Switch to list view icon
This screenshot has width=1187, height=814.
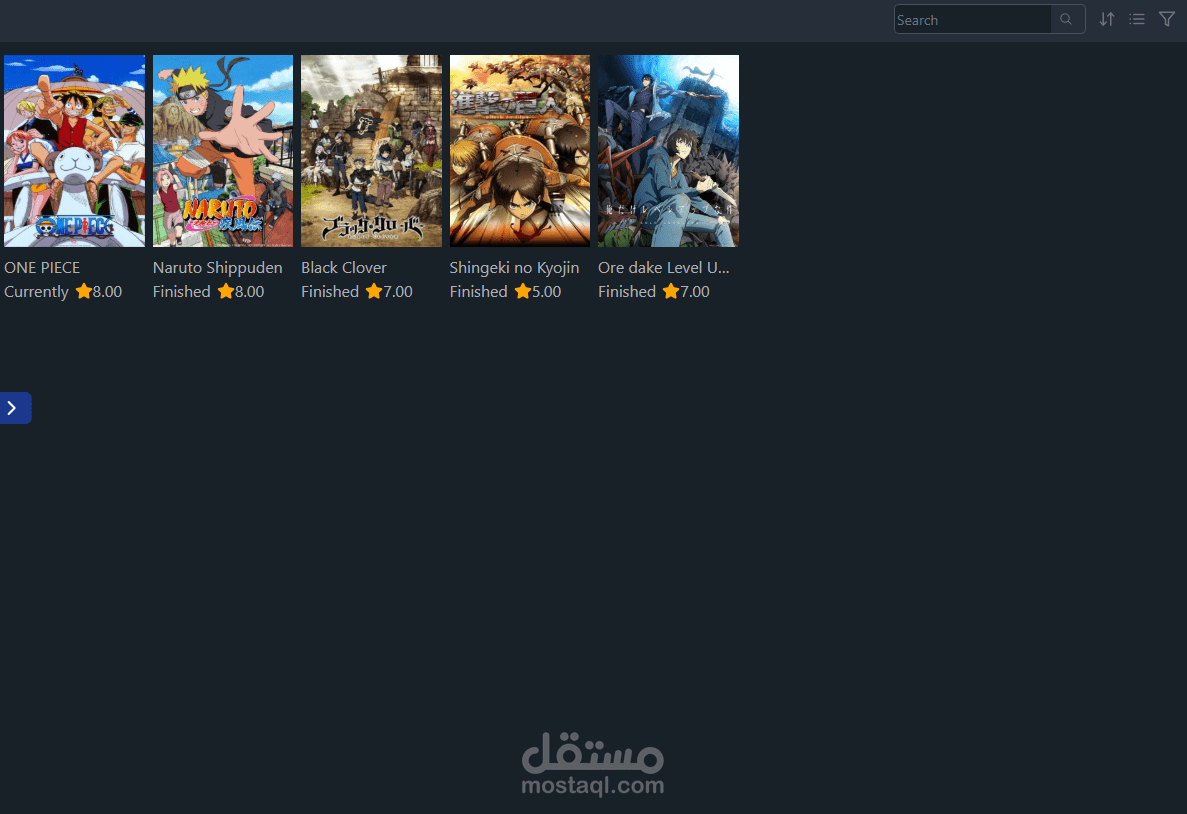(1137, 19)
